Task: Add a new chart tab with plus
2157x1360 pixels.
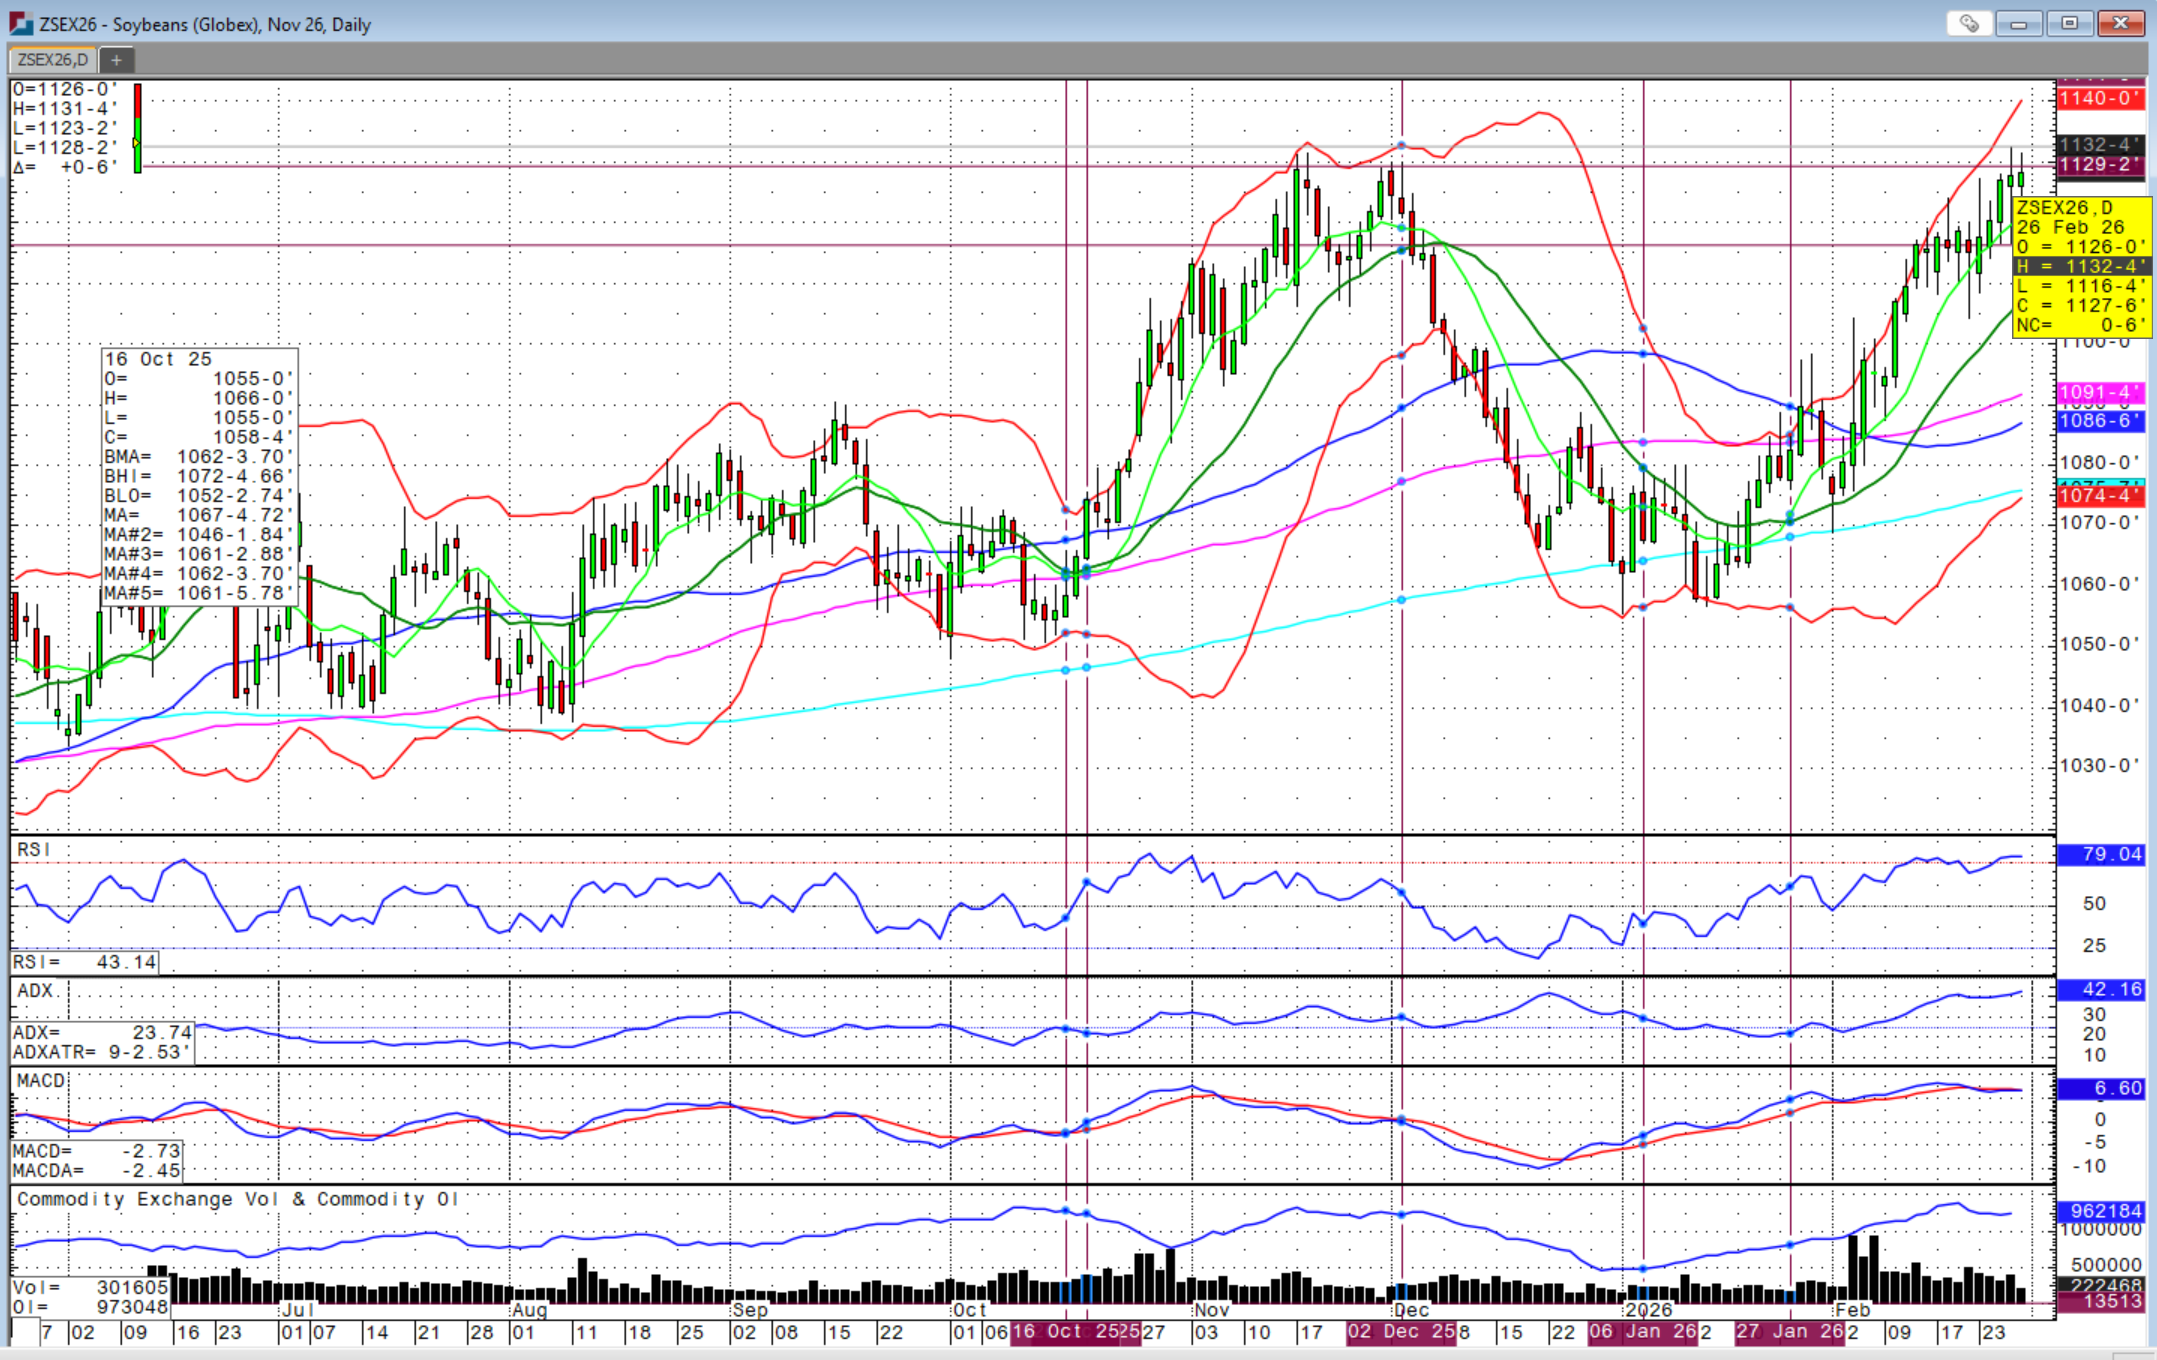Action: 116,60
